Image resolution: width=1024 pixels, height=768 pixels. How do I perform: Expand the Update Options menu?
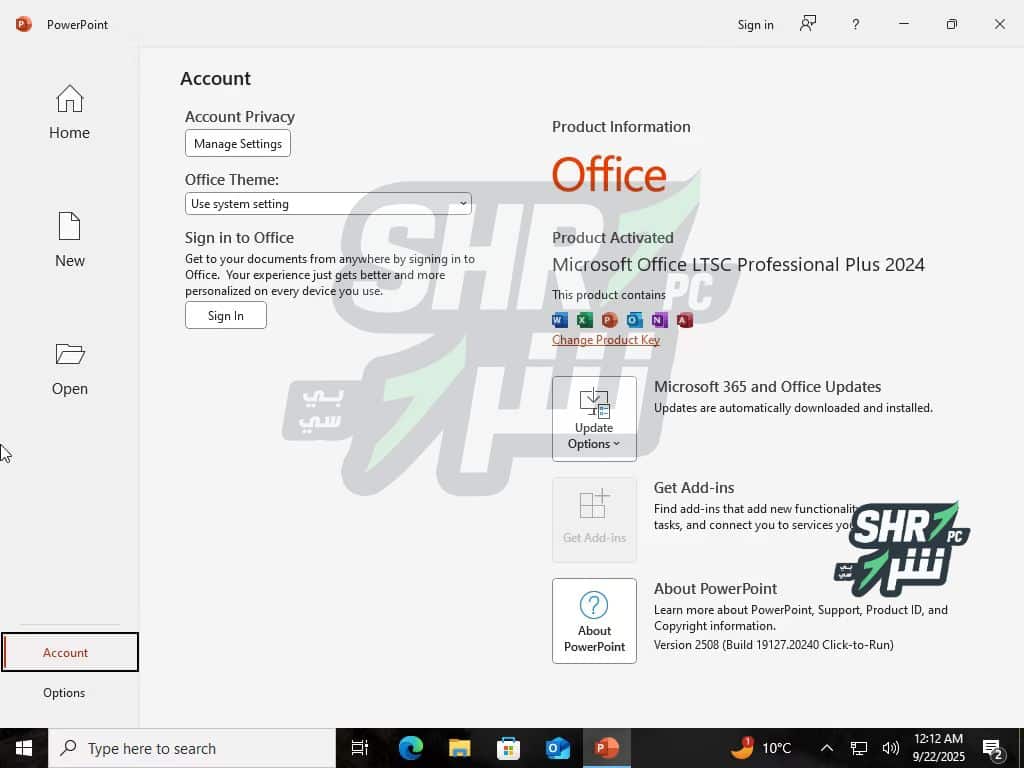coord(594,419)
